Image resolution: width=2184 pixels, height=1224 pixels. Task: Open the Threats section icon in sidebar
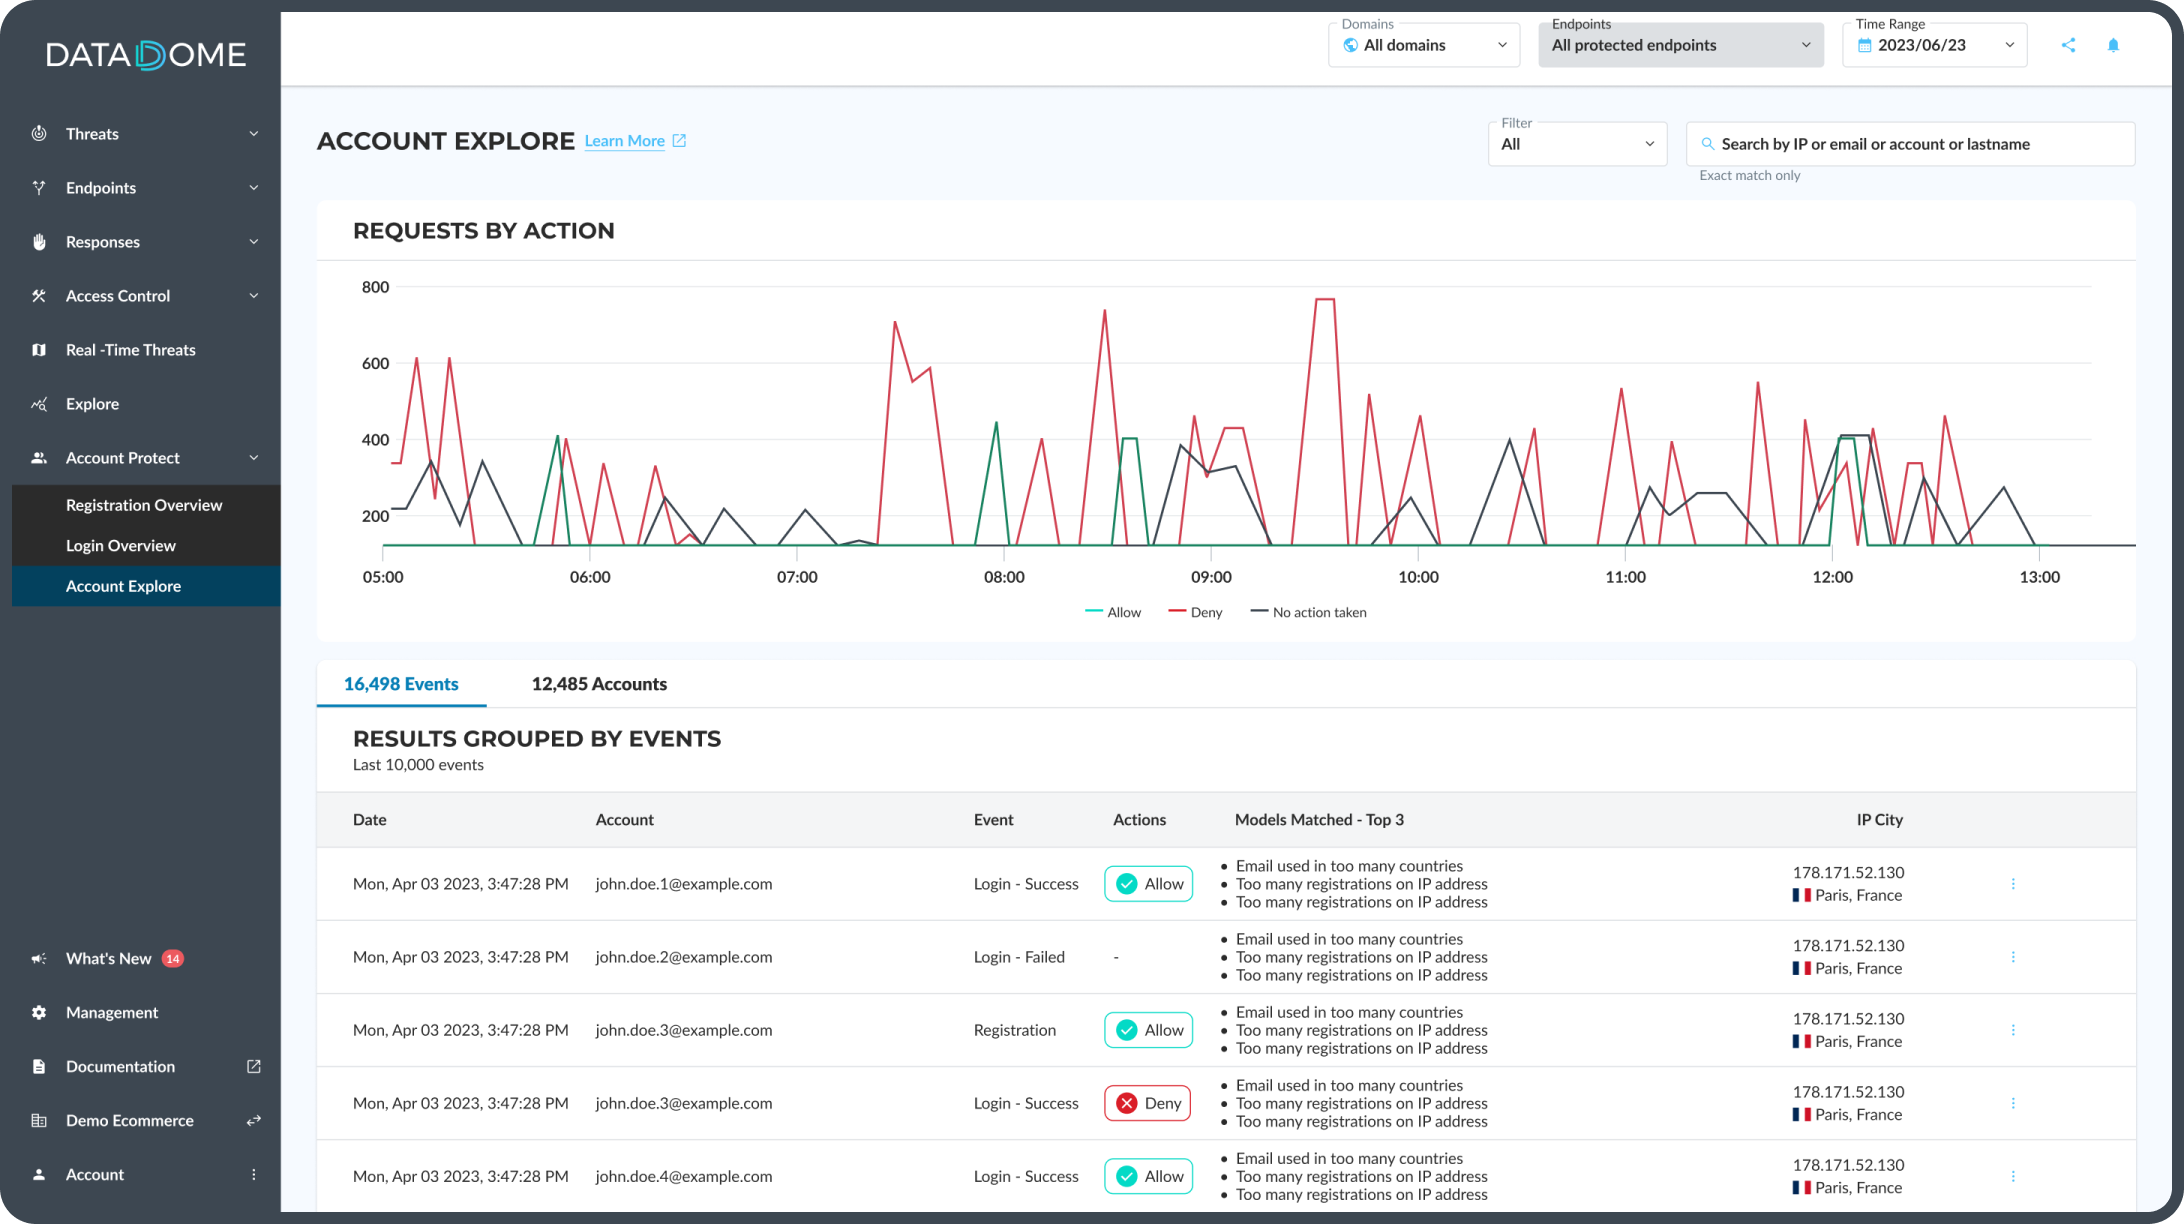tap(38, 133)
